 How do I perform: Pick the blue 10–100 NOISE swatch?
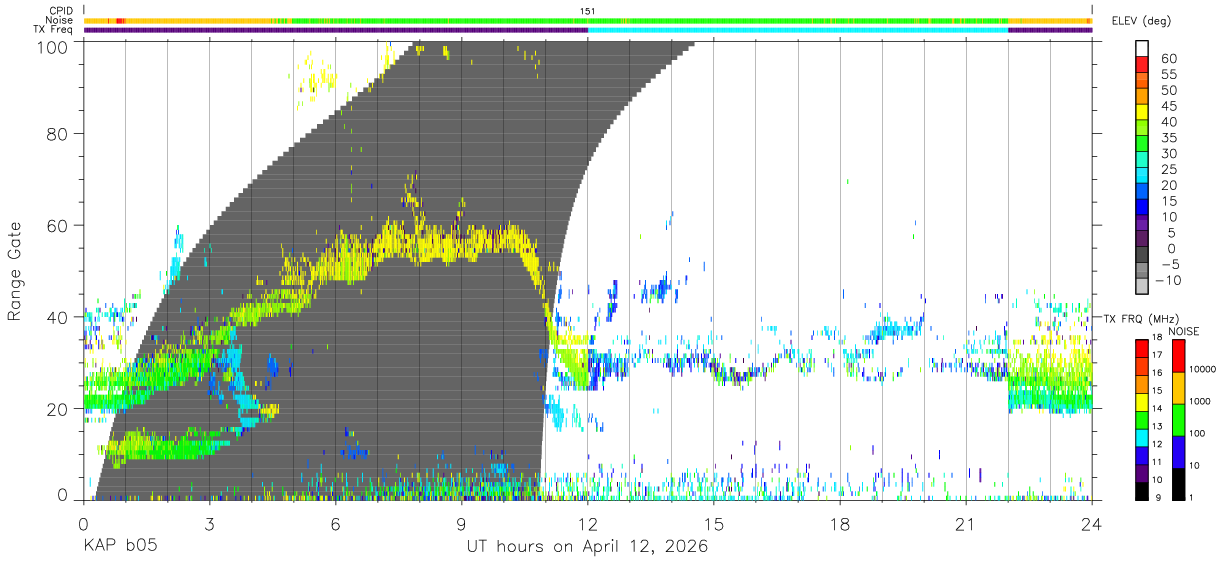pos(1180,451)
